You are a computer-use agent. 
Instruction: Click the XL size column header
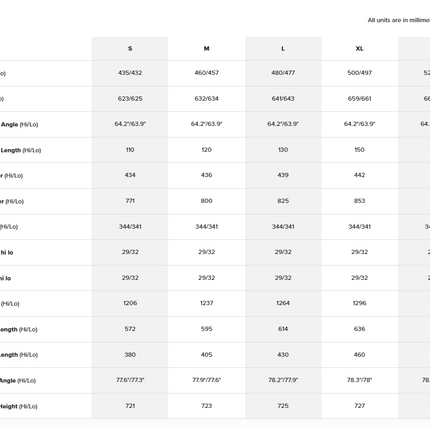coord(359,49)
